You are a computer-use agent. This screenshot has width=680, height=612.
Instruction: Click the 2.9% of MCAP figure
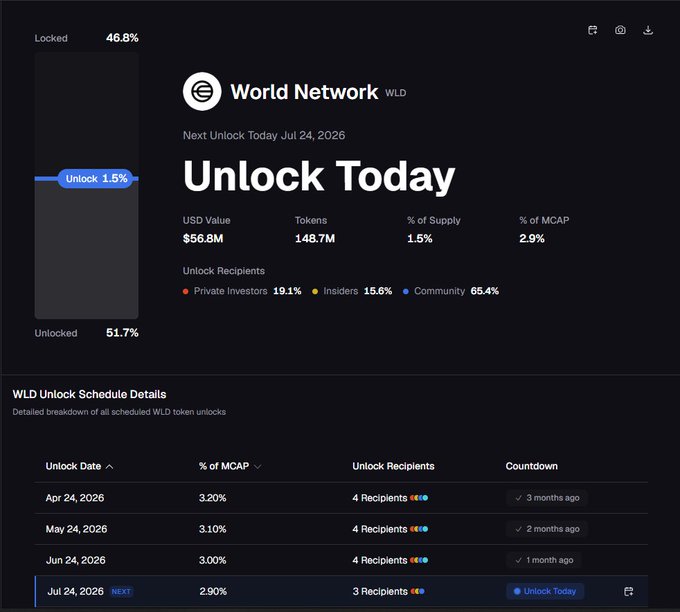coord(532,239)
